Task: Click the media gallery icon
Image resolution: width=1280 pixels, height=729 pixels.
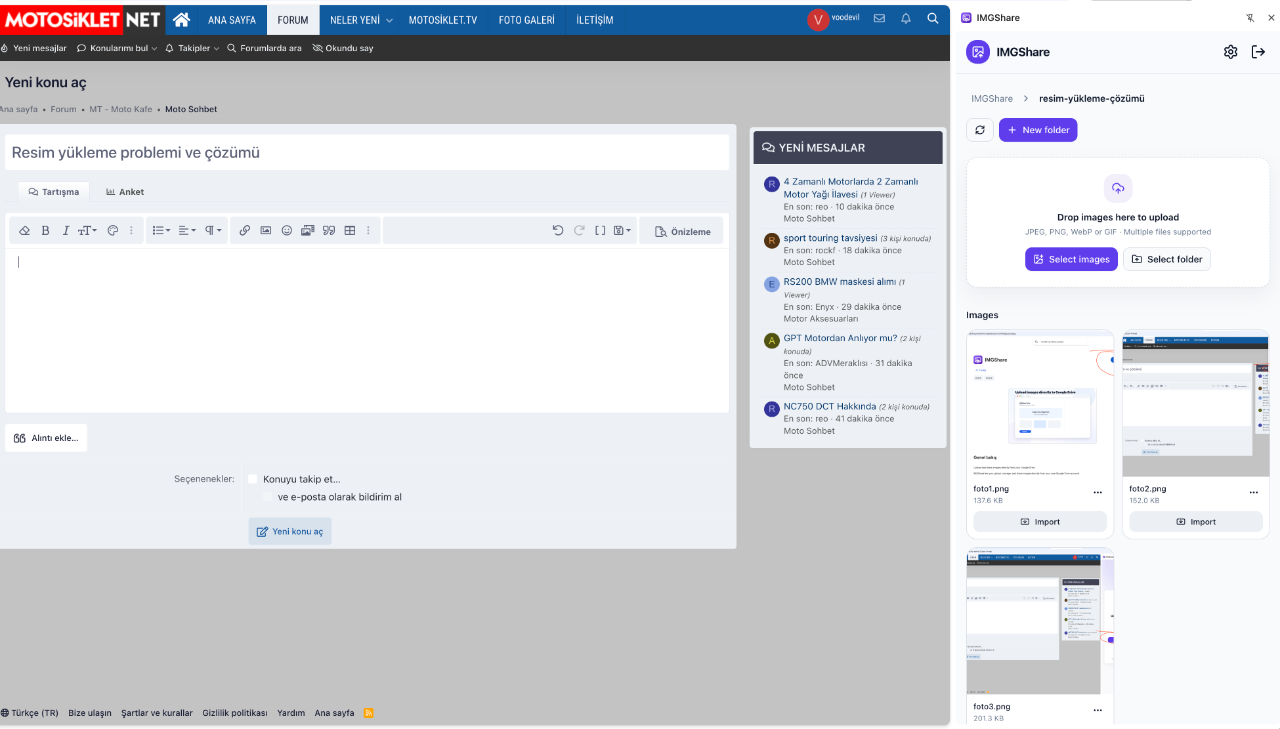Action: 308,231
